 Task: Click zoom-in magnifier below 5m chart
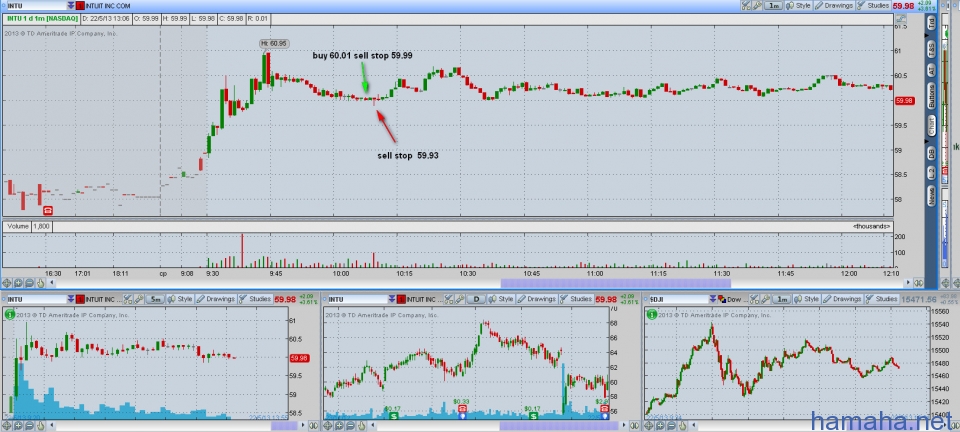[18, 425]
